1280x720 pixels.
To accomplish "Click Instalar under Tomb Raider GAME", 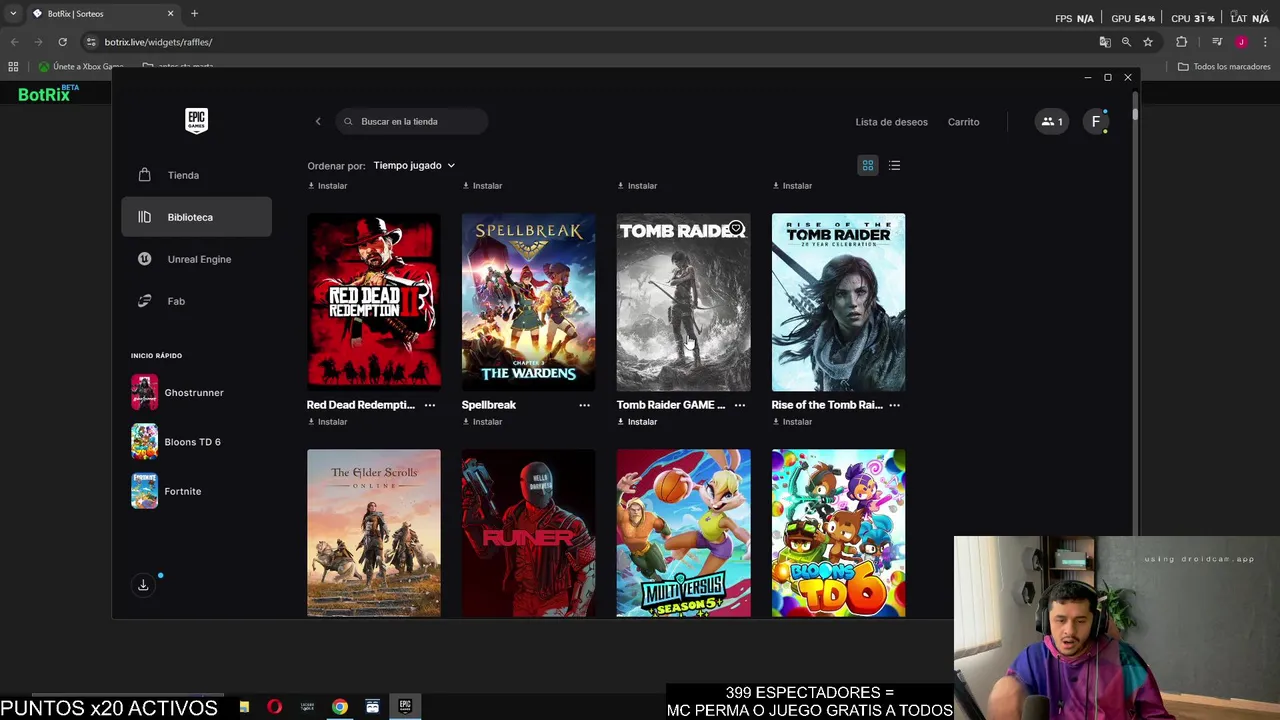I will (637, 422).
